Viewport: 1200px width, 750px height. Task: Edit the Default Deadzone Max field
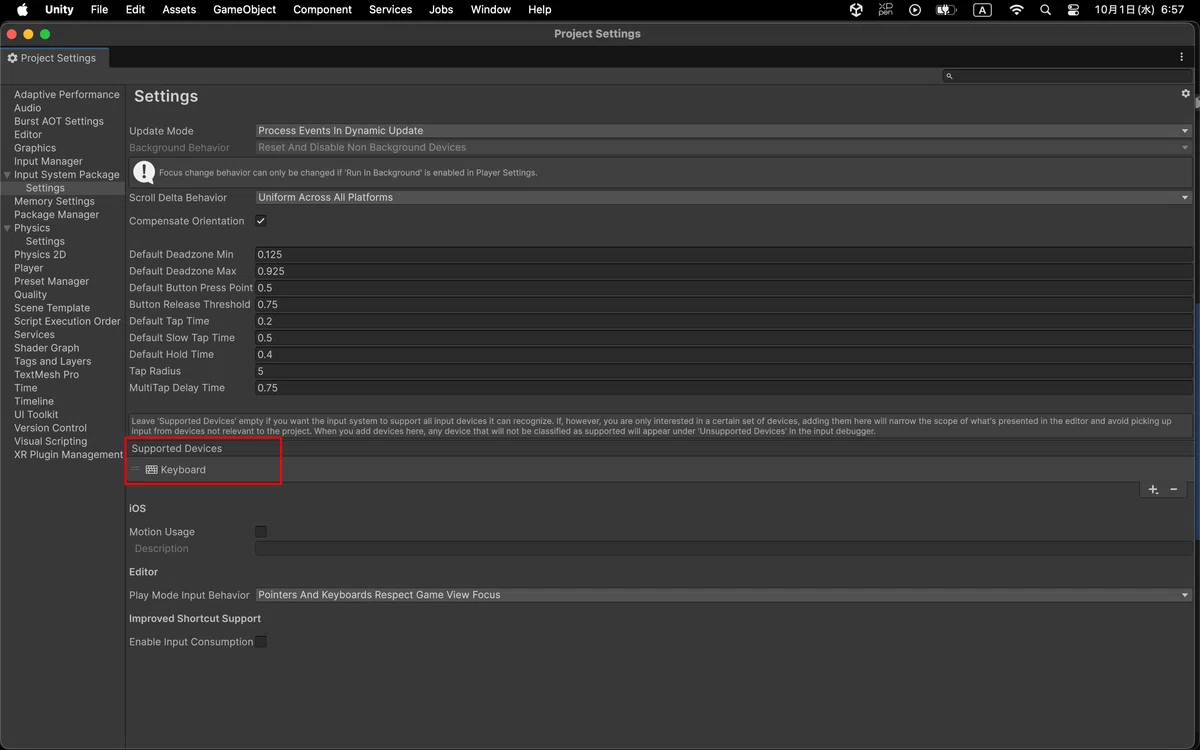click(x=724, y=271)
